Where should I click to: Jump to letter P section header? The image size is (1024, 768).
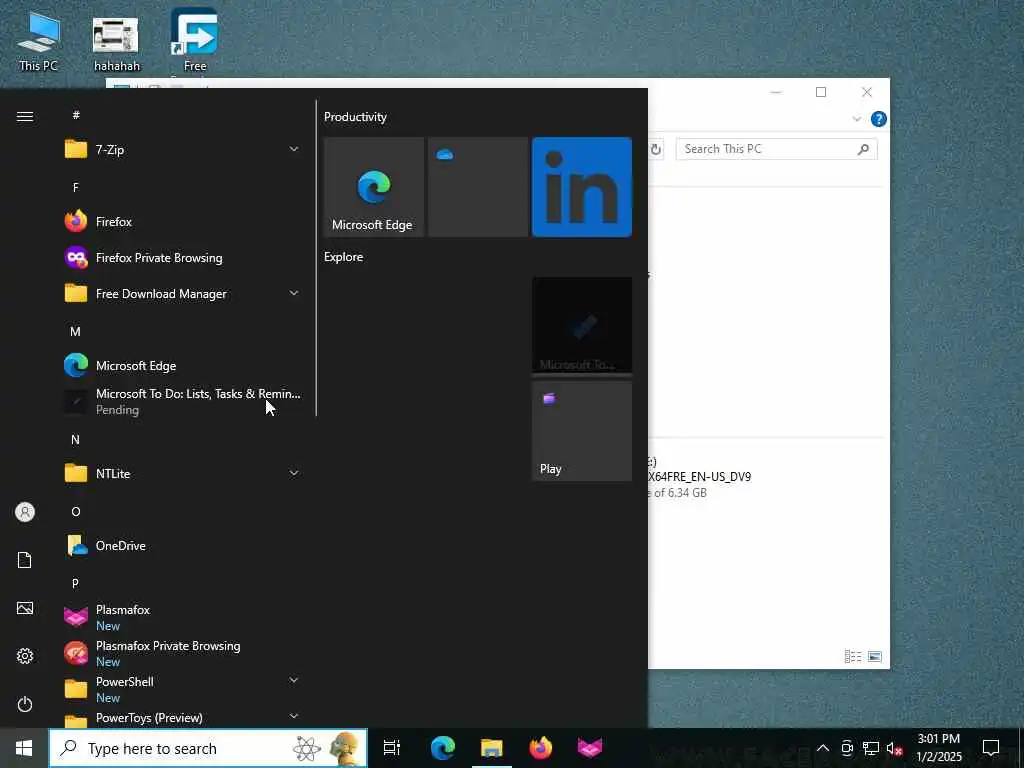click(x=76, y=583)
